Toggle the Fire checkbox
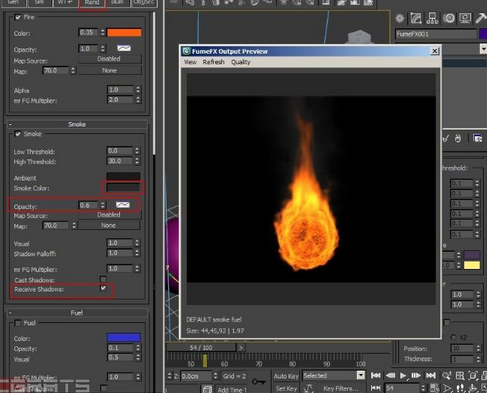The image size is (487, 393). [18, 17]
